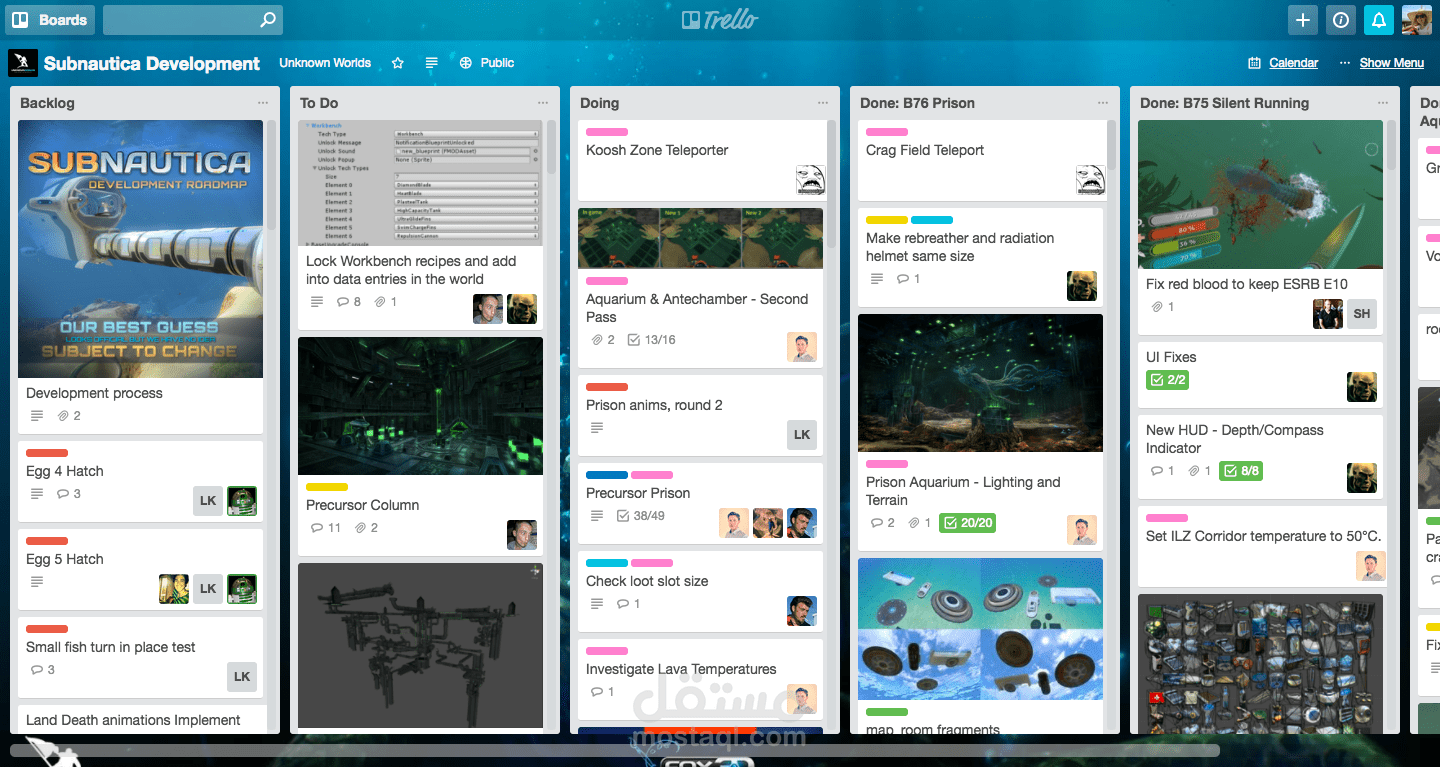Click 8/8 checklist badge on New HUD card
Viewport: 1440px width, 767px height.
pos(1241,471)
